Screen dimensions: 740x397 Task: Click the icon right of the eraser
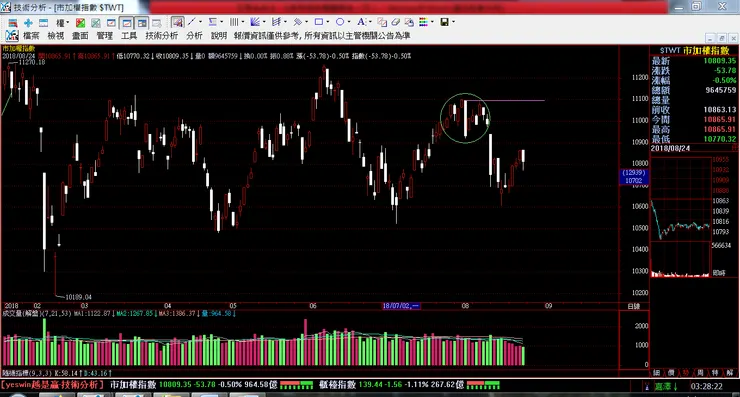409,22
